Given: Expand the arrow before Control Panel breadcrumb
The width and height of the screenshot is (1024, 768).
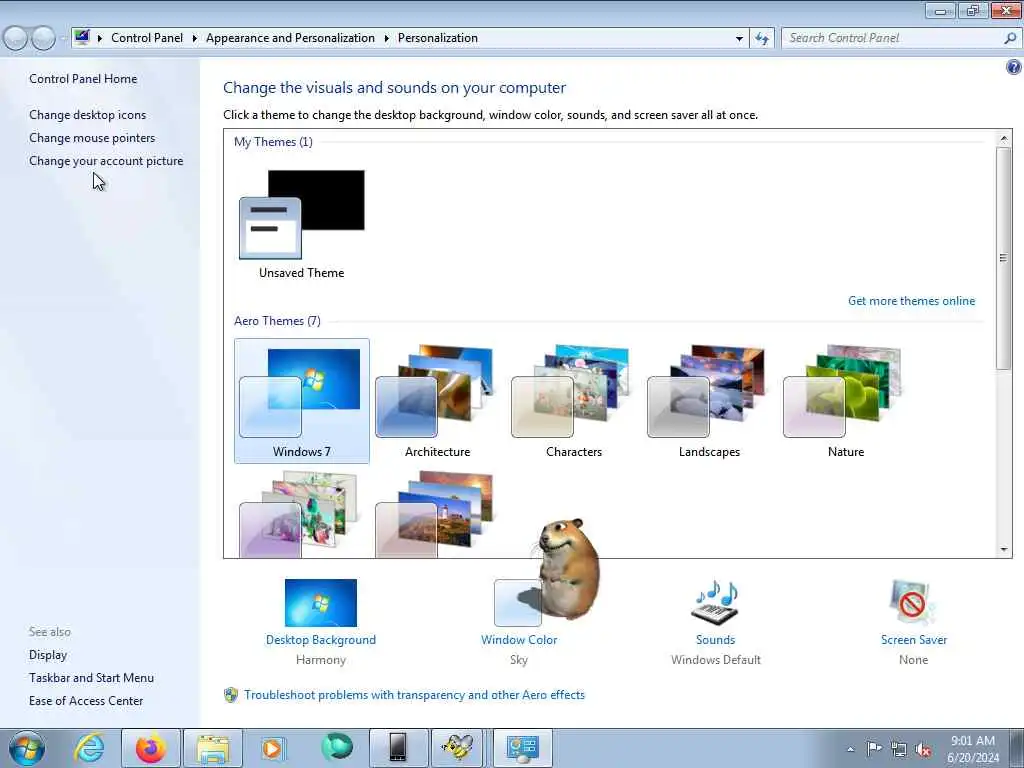Looking at the screenshot, I should 100,39.
